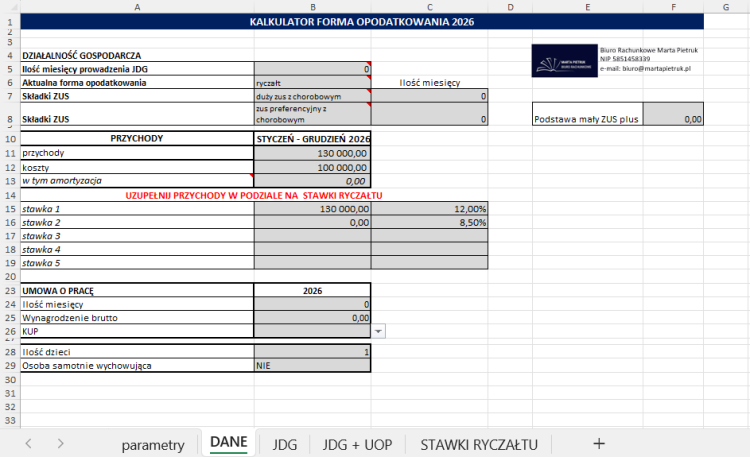The image size is (750, 457).
Task: Switch to STAWKI RYCZAŁTU sheet tab
Action: 479,445
